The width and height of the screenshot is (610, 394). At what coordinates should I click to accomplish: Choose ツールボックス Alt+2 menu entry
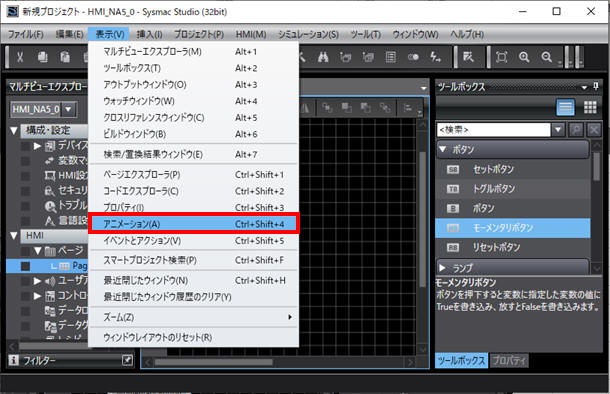pyautogui.click(x=193, y=68)
